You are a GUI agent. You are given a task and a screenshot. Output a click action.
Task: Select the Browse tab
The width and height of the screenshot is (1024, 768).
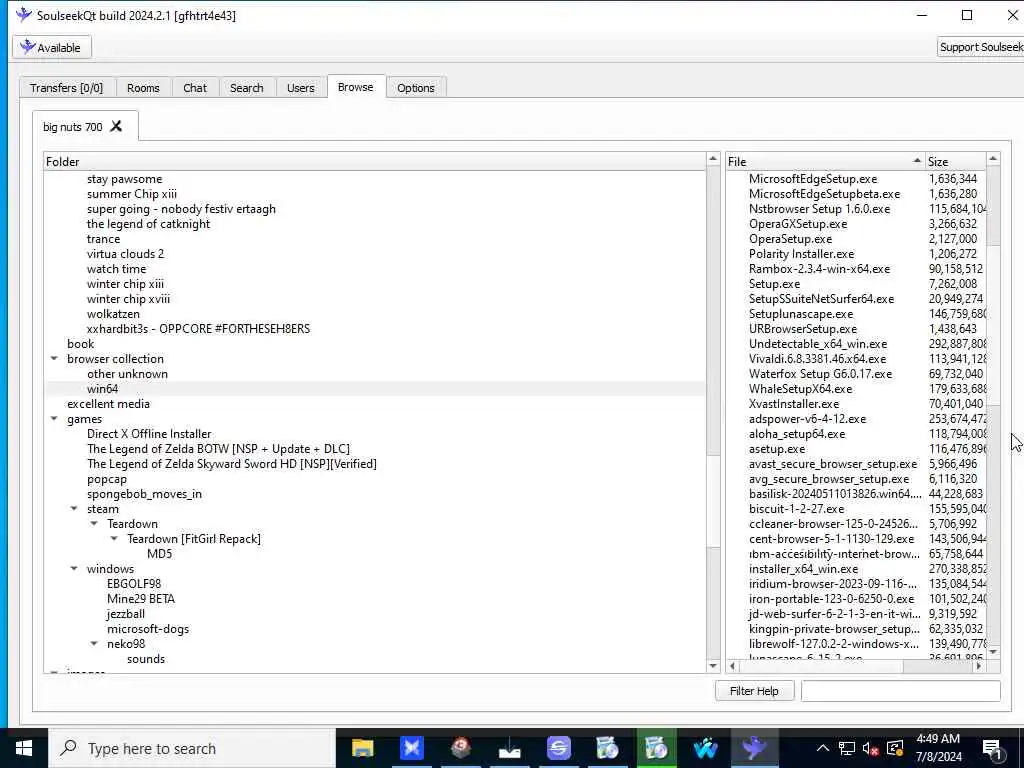[356, 87]
